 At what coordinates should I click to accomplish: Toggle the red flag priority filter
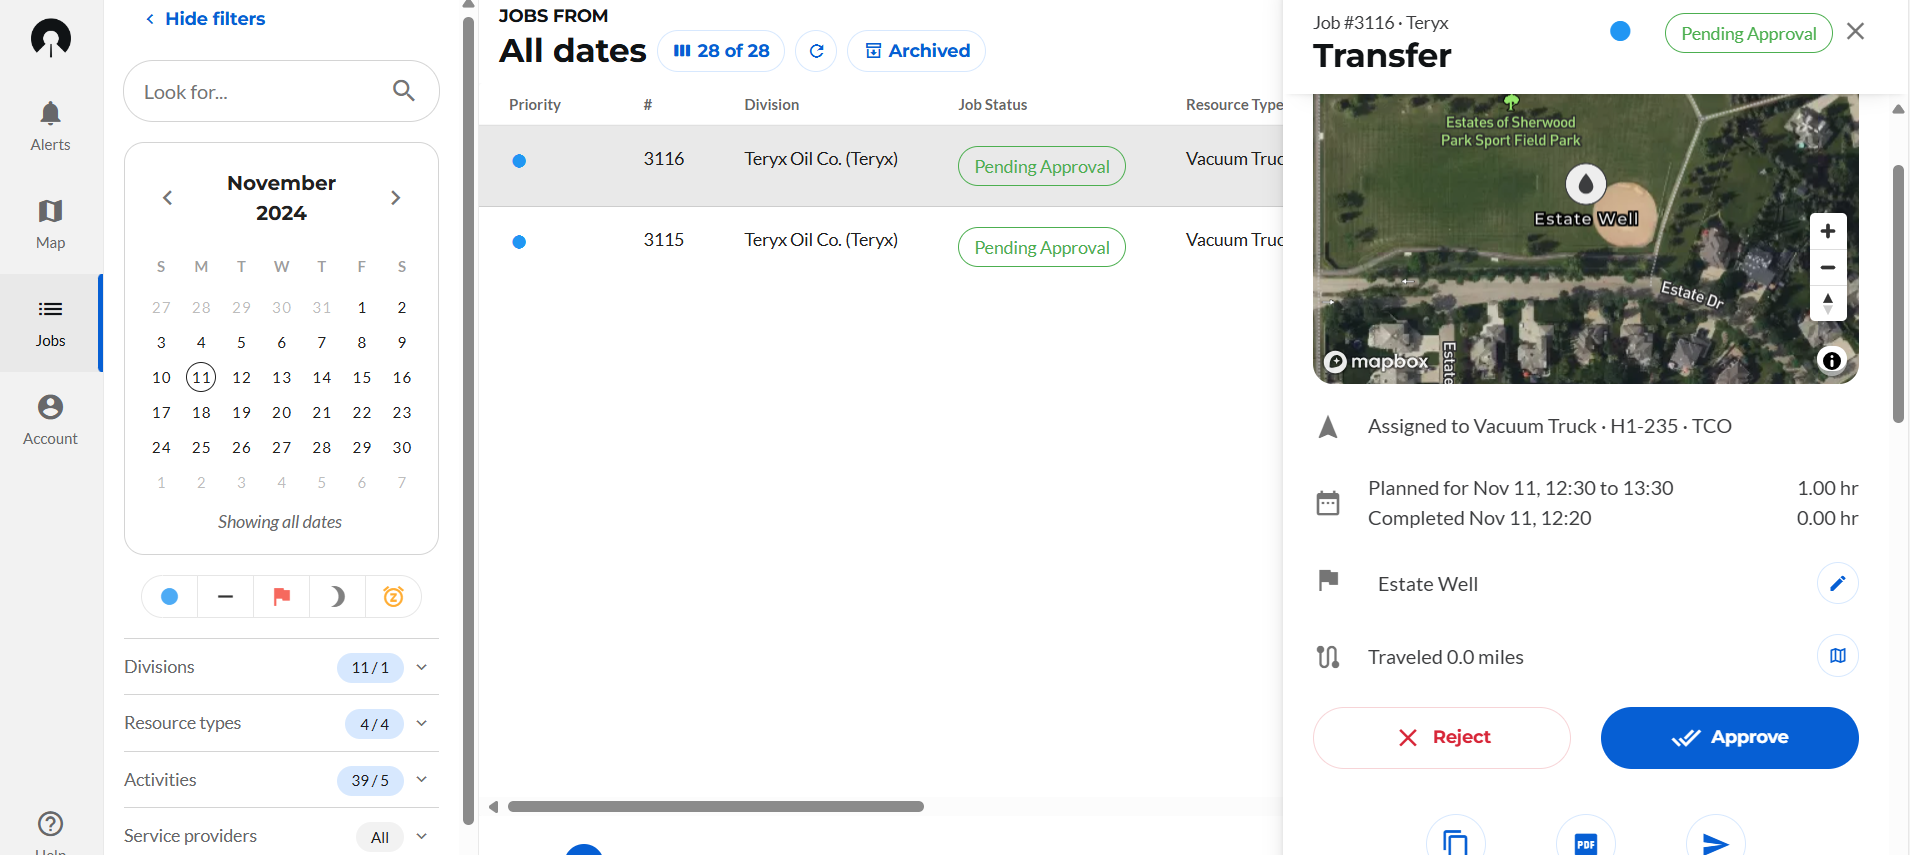click(x=282, y=597)
